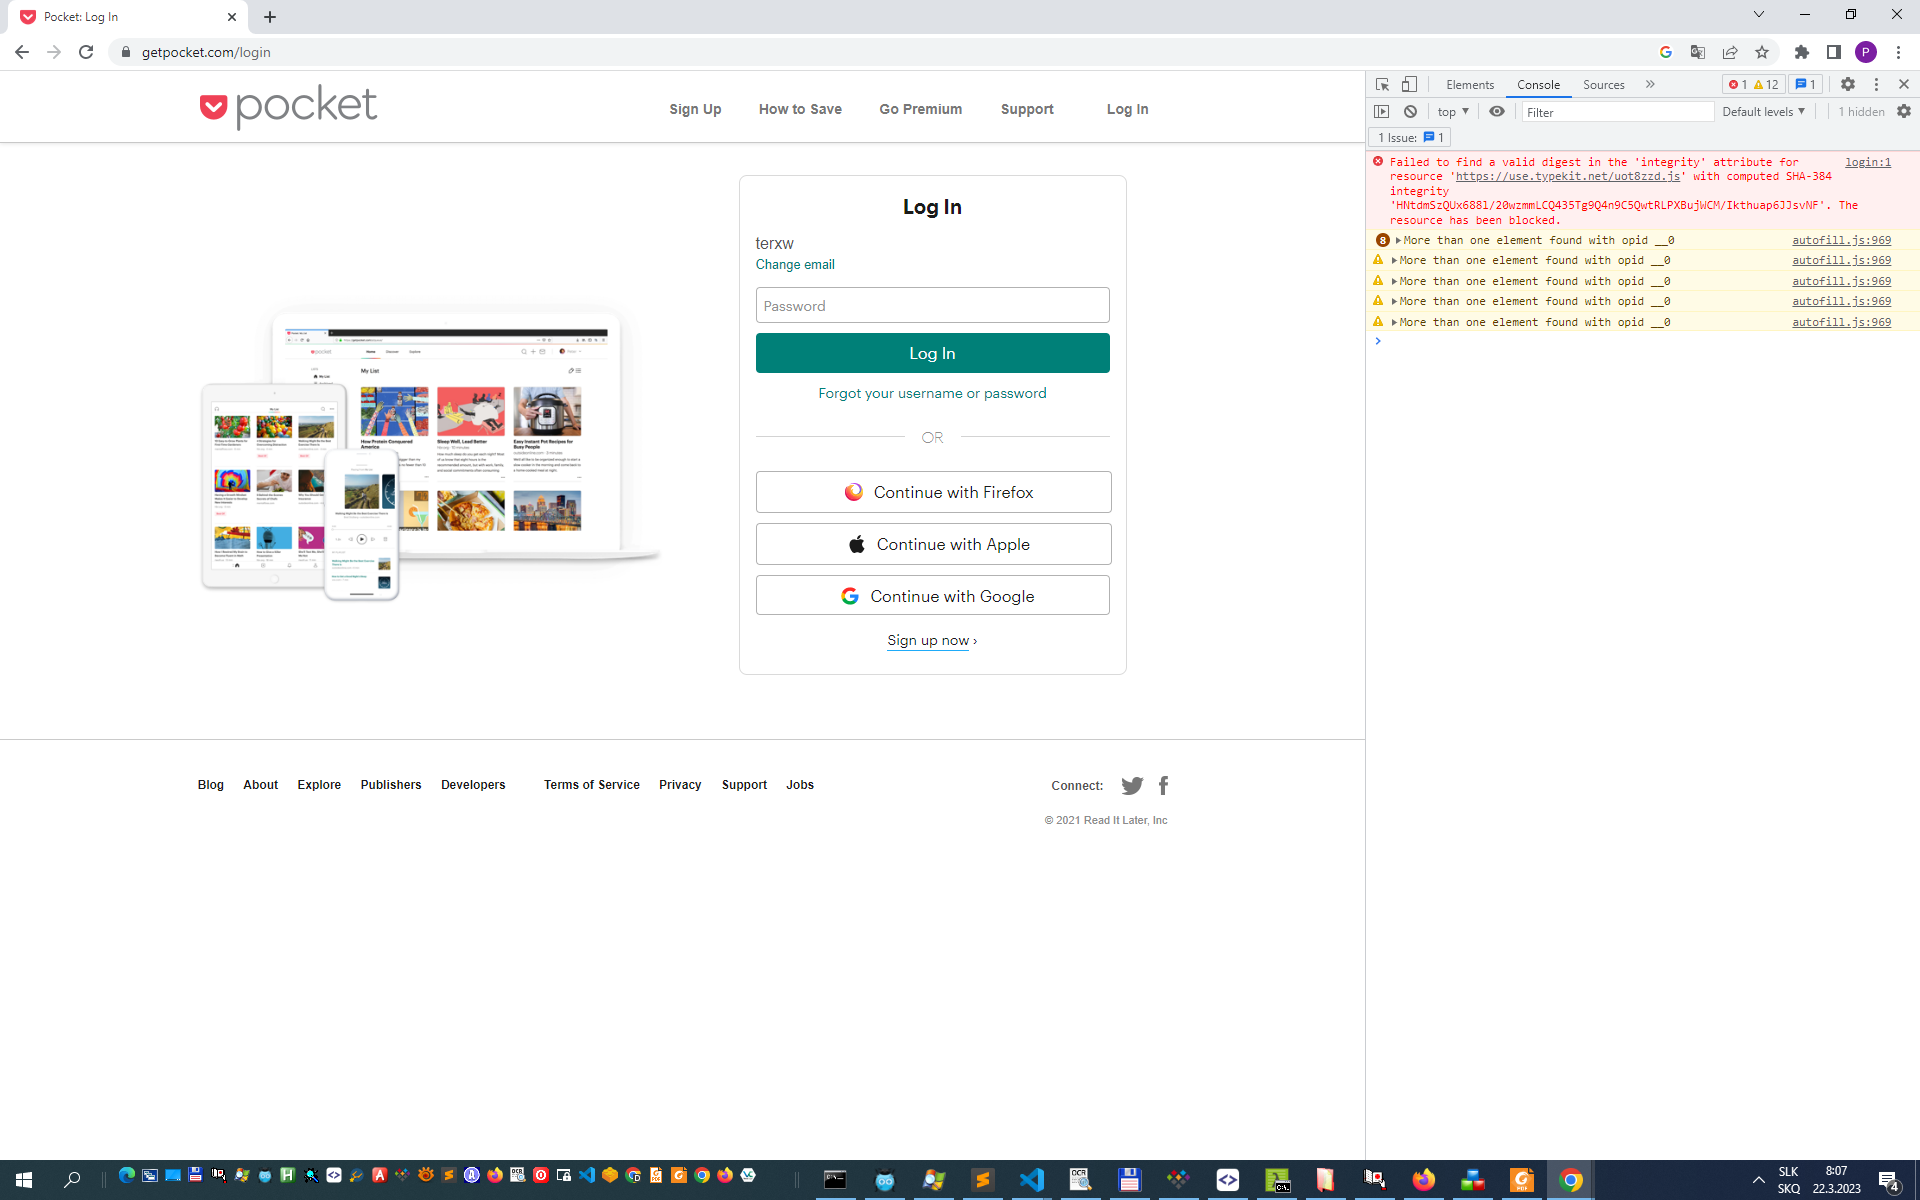Click the Pocket logo in the header
Image resolution: width=1920 pixels, height=1200 pixels.
pyautogui.click(x=288, y=107)
